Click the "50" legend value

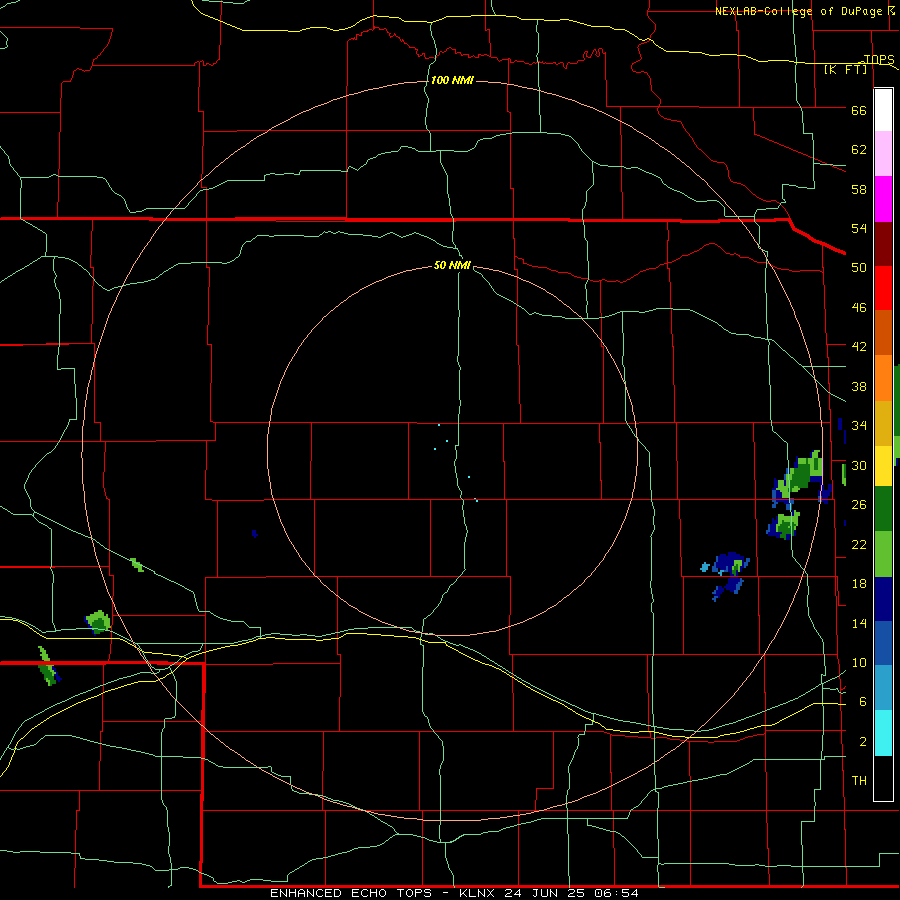pos(859,267)
